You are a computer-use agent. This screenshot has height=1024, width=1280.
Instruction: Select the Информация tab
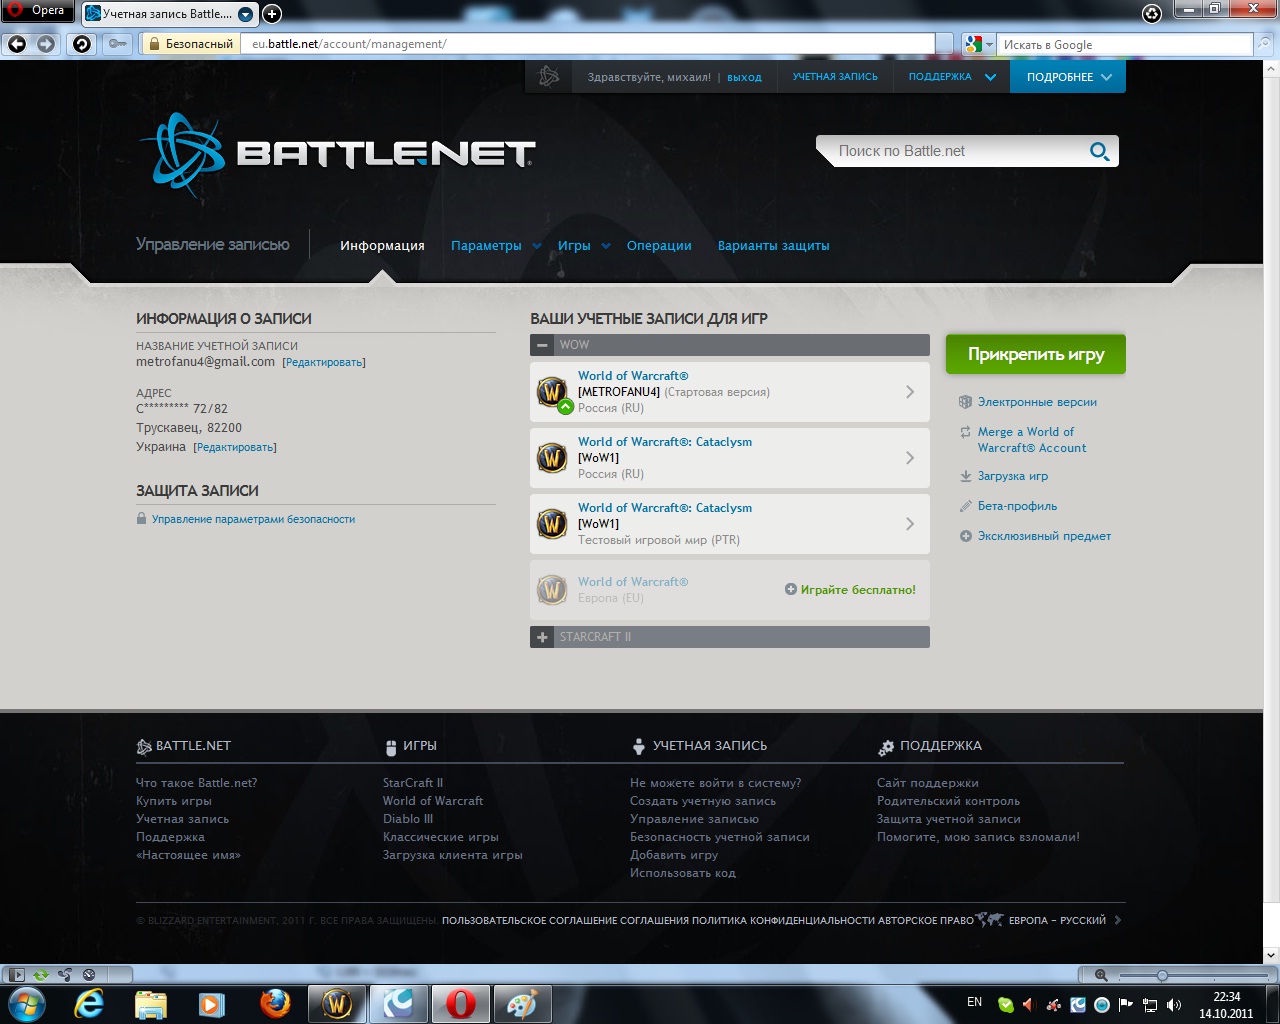tap(382, 246)
